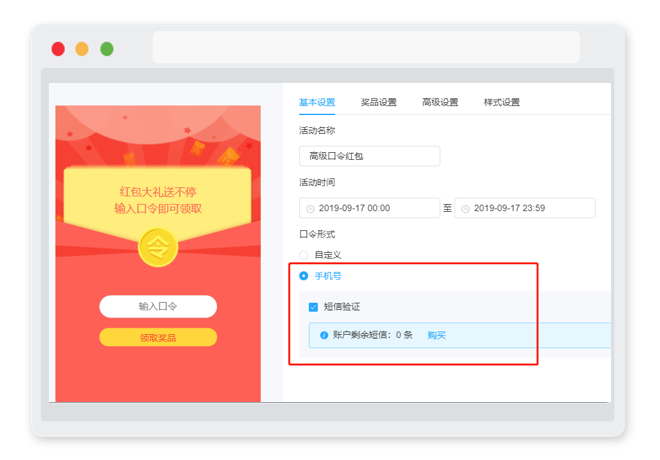The width and height of the screenshot is (660, 460).
Task: Click the 购买 link
Action: tap(436, 335)
